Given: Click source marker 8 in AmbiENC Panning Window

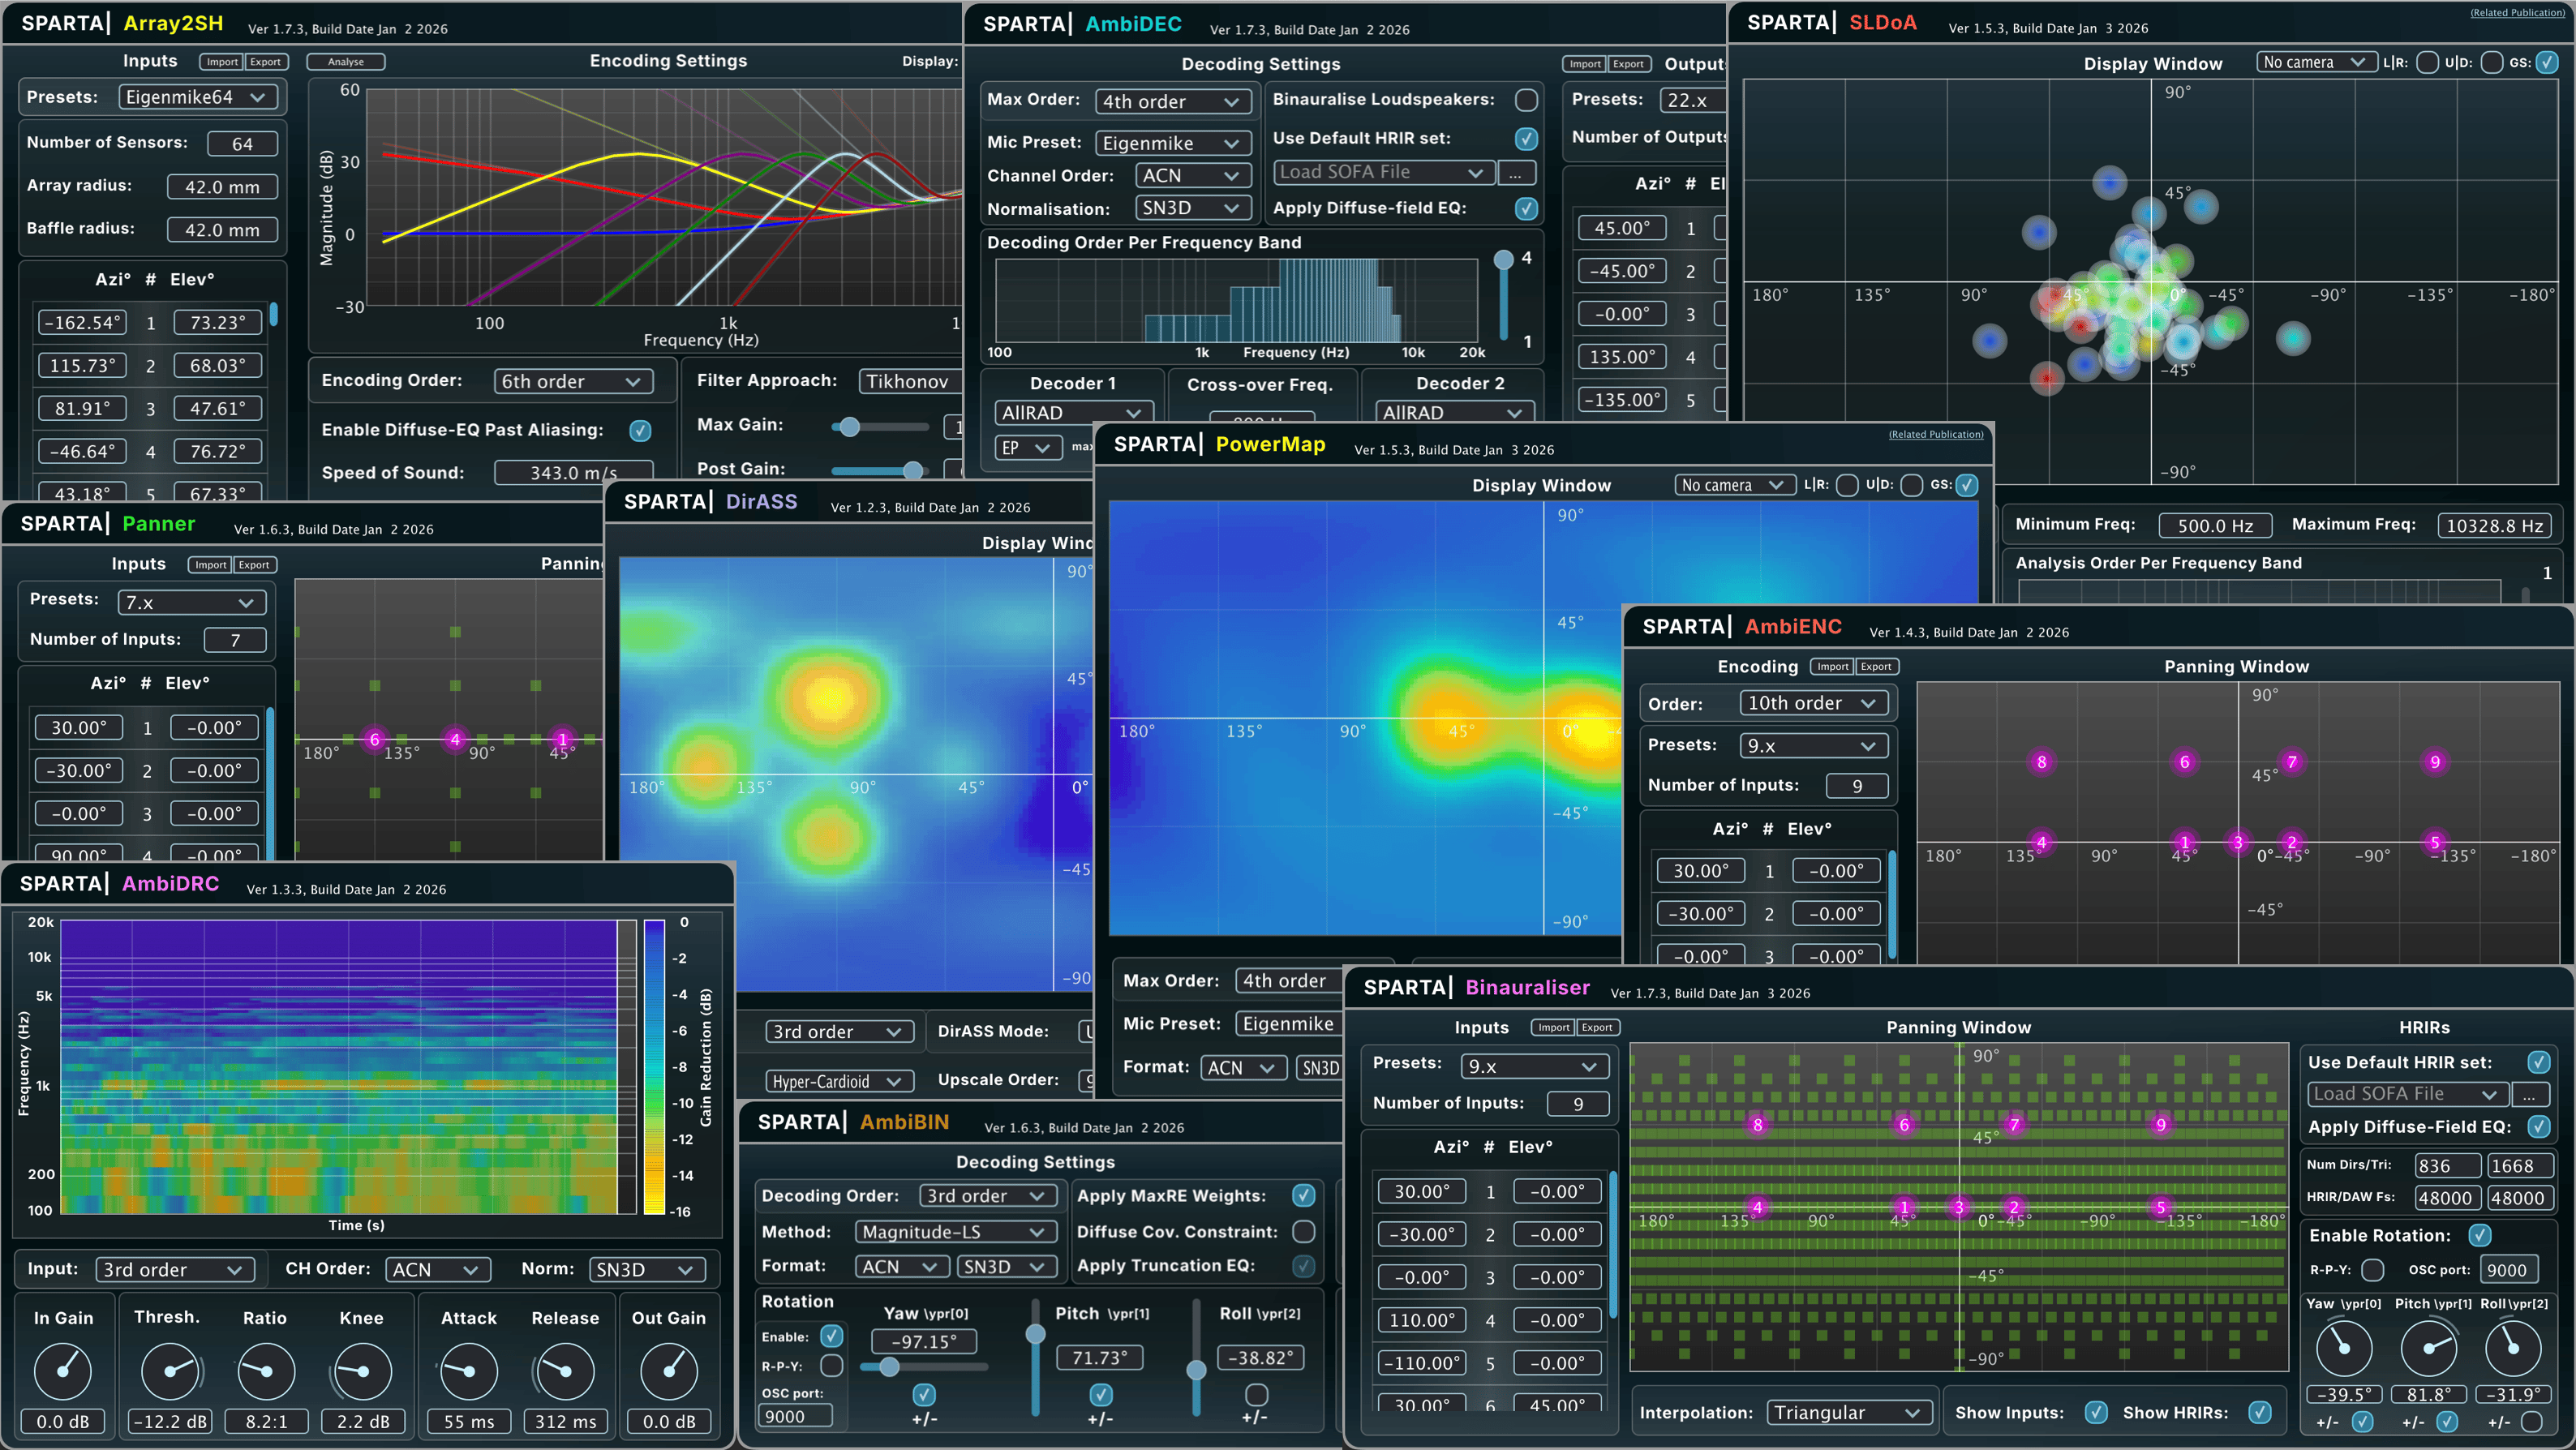Looking at the screenshot, I should click(x=2041, y=762).
